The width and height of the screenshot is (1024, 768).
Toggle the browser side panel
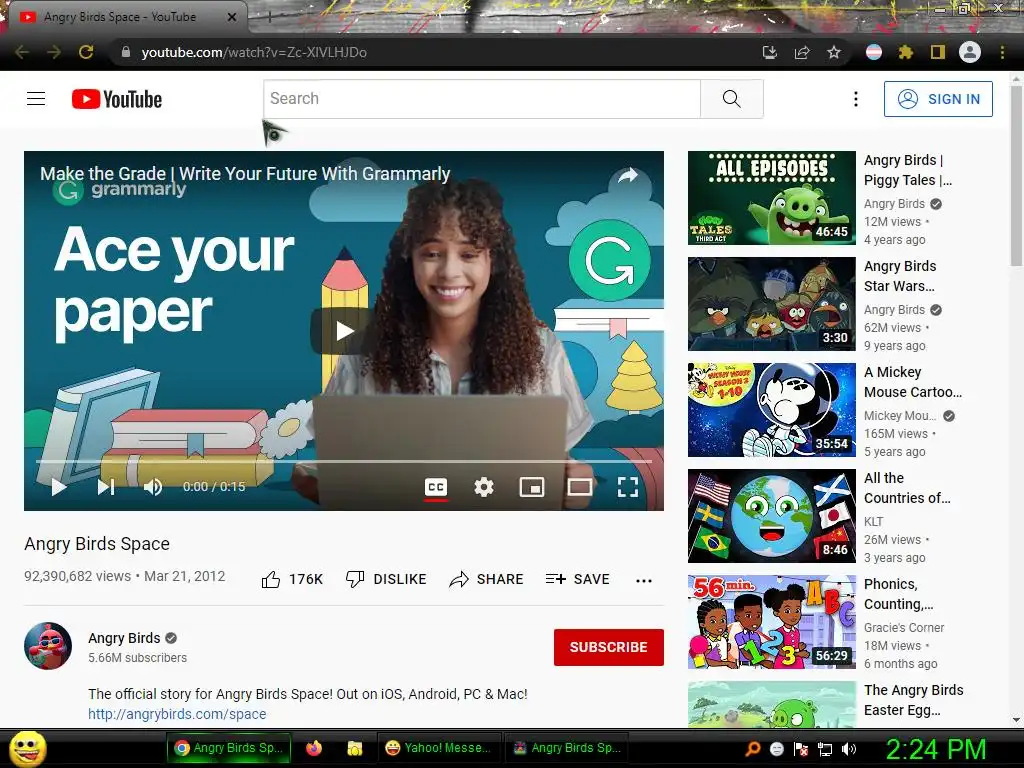[938, 52]
